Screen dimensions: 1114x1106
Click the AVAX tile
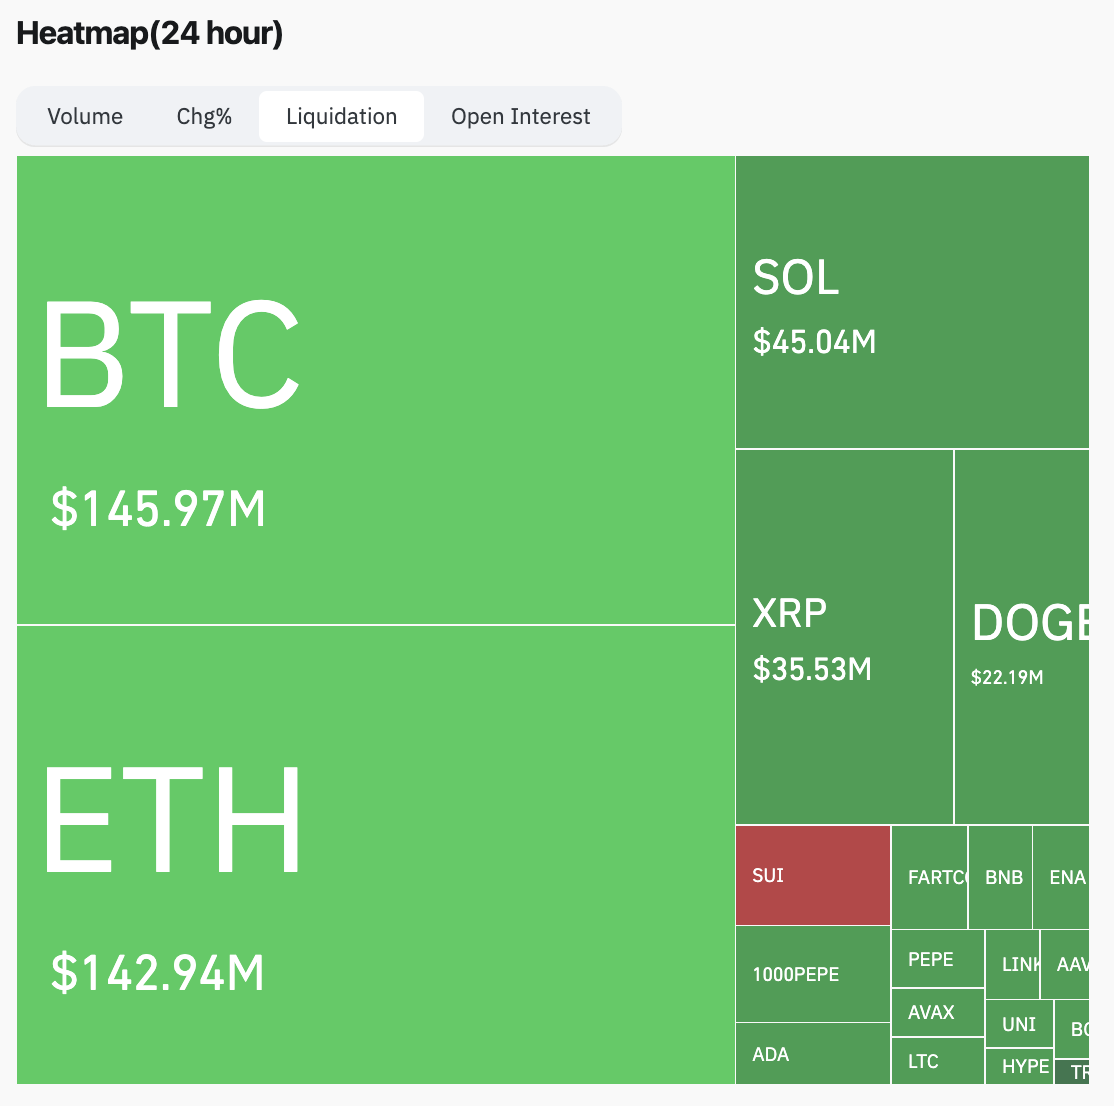coord(937,1012)
